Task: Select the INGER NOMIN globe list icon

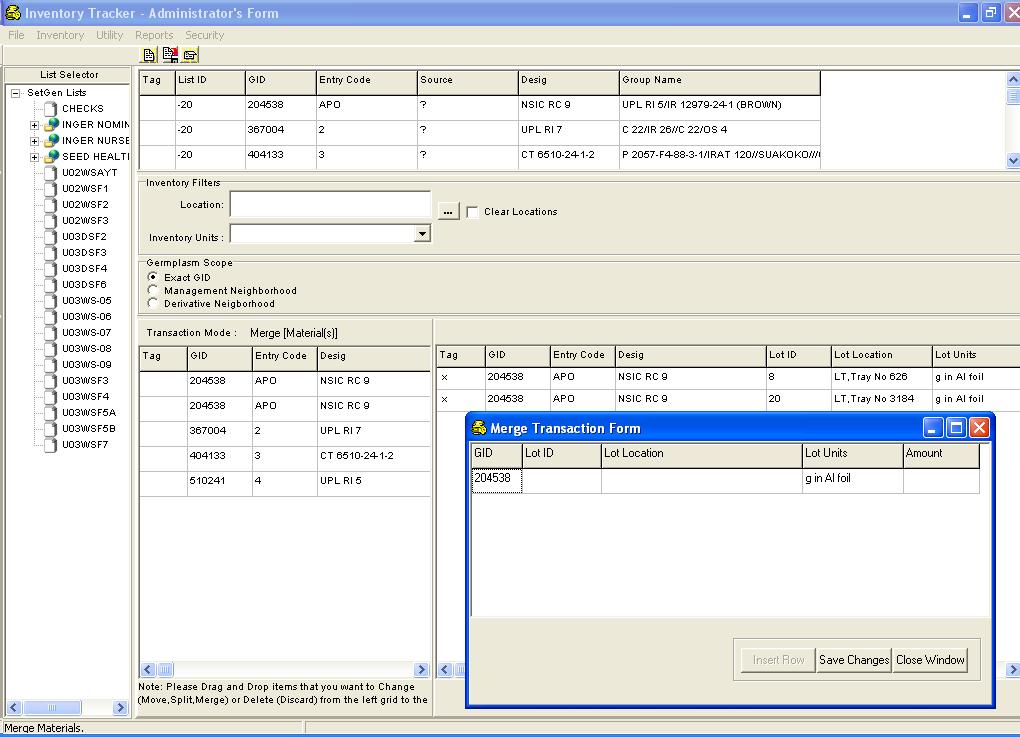Action: pyautogui.click(x=52, y=124)
